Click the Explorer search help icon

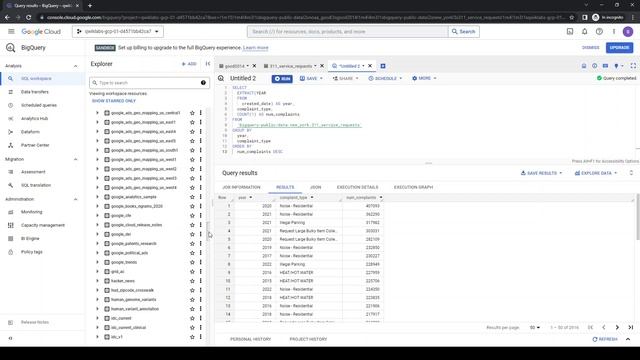click(203, 83)
